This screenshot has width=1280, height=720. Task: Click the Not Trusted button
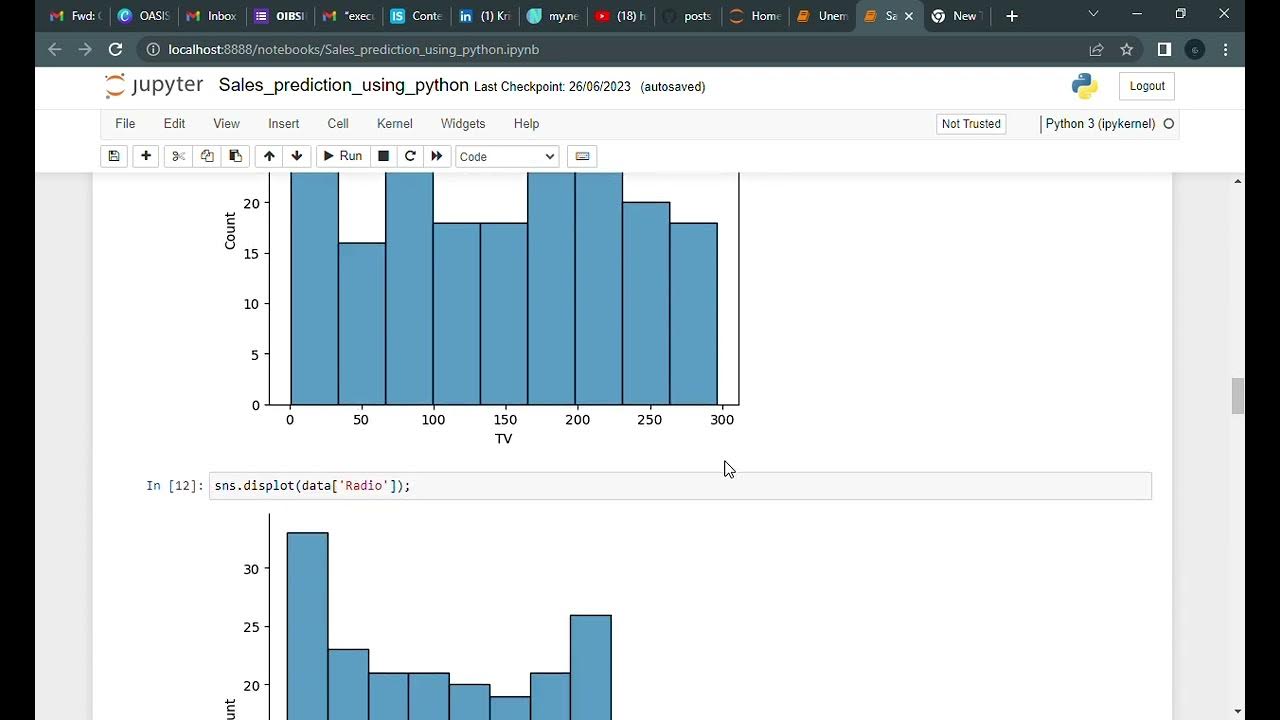tap(971, 124)
